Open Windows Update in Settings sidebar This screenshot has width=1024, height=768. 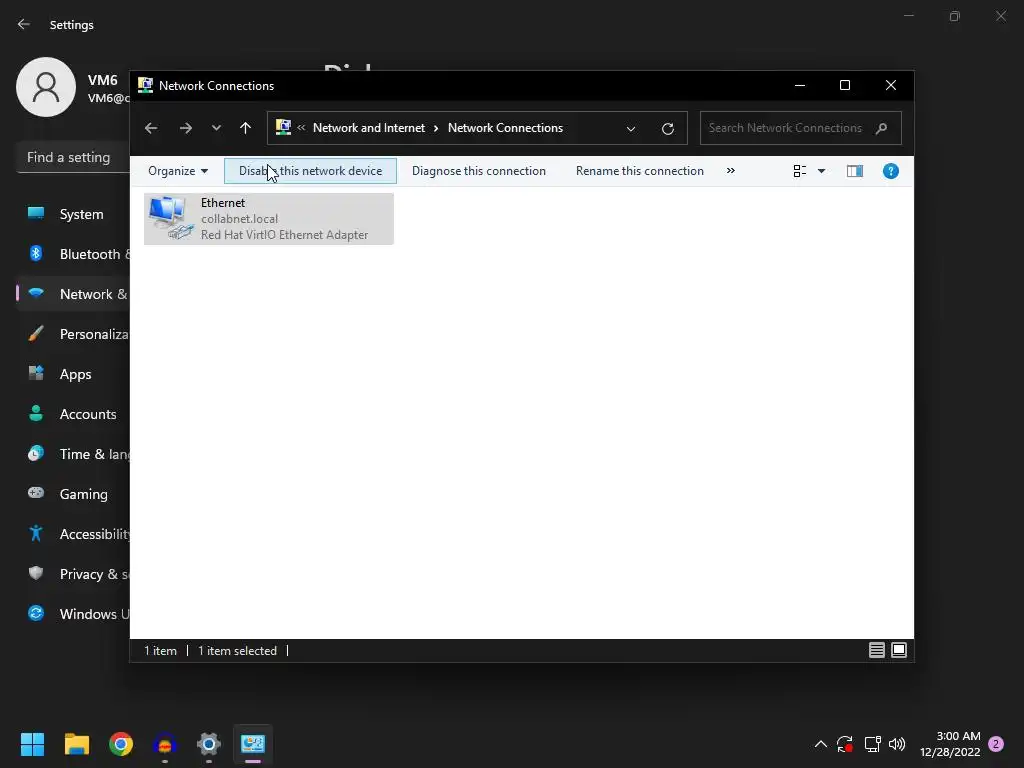click(72, 614)
